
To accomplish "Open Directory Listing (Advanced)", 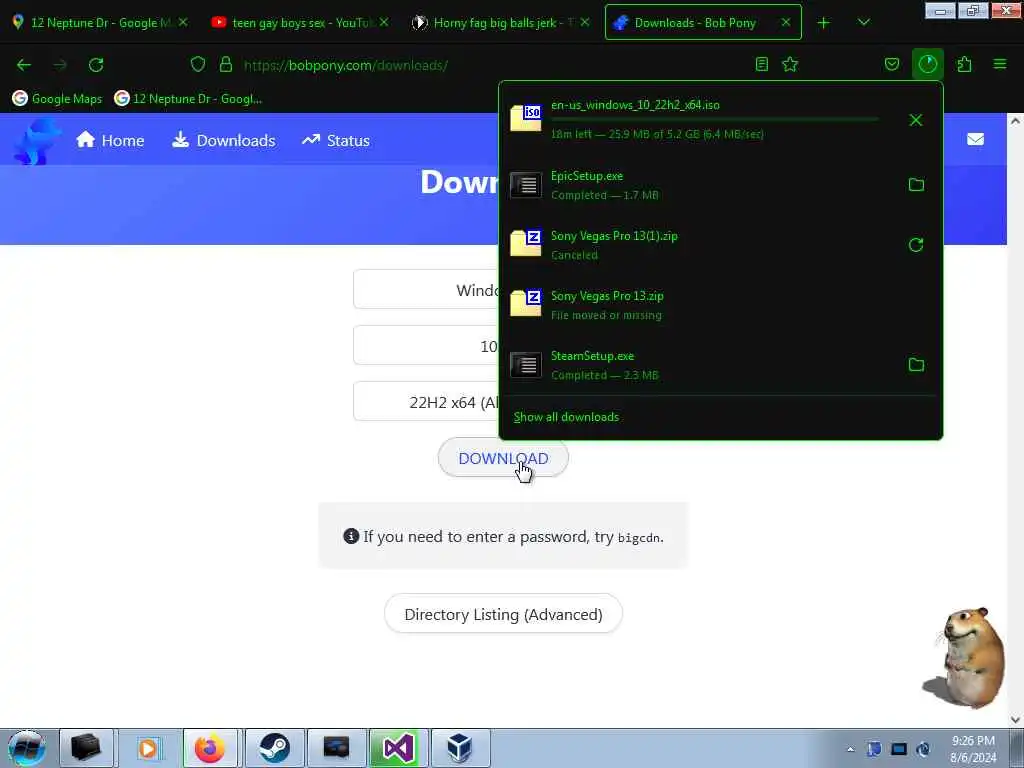I will (503, 614).
